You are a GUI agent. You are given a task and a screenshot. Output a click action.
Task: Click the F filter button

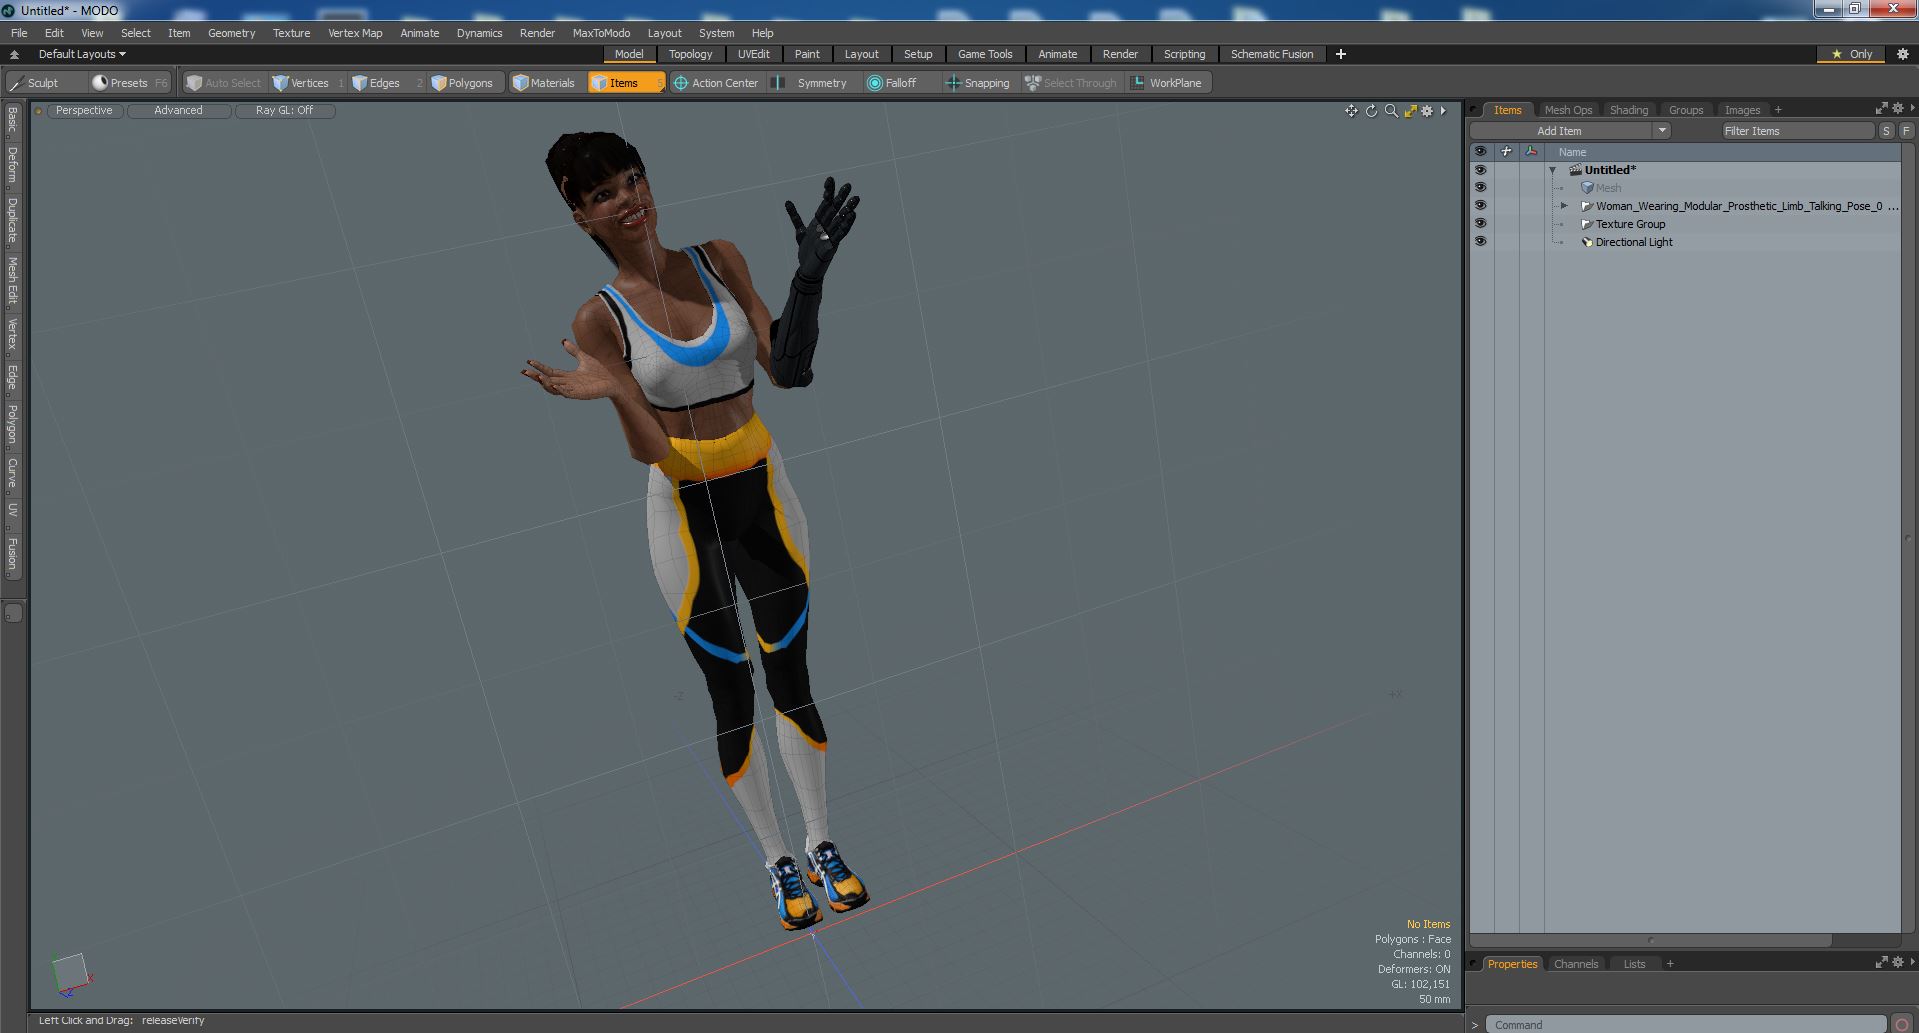tap(1906, 131)
